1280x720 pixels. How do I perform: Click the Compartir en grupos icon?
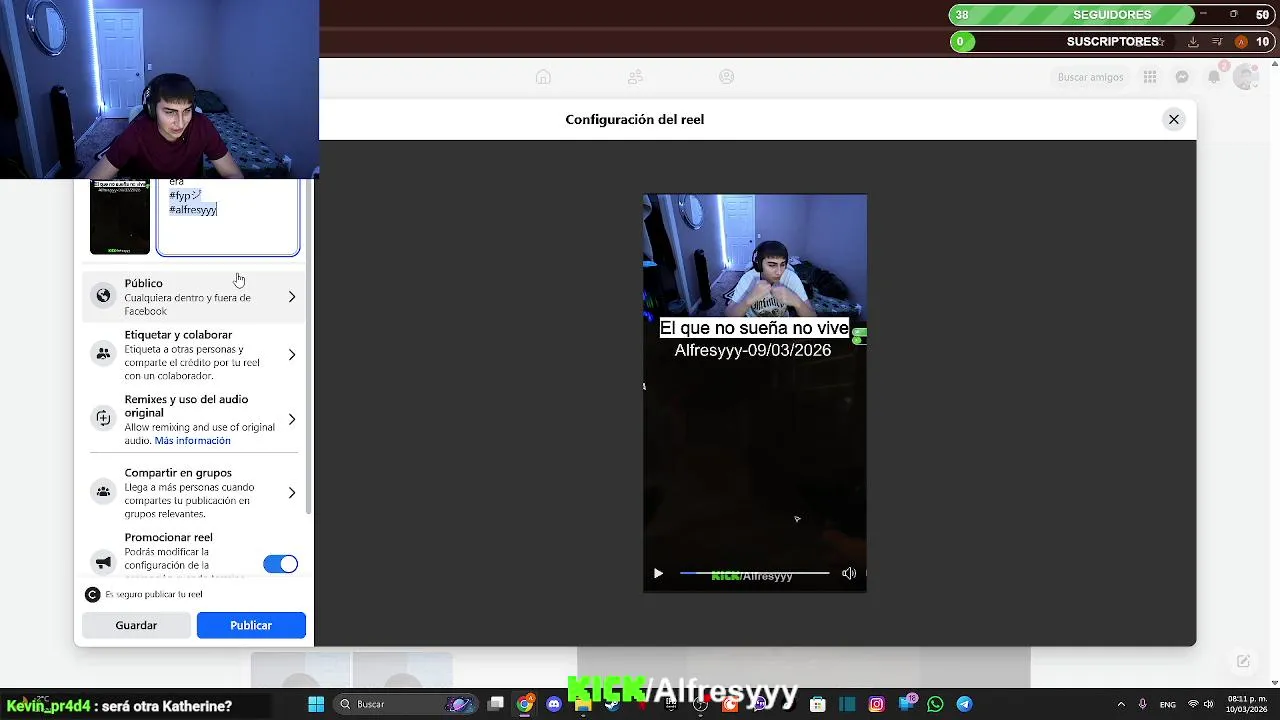tap(103, 492)
